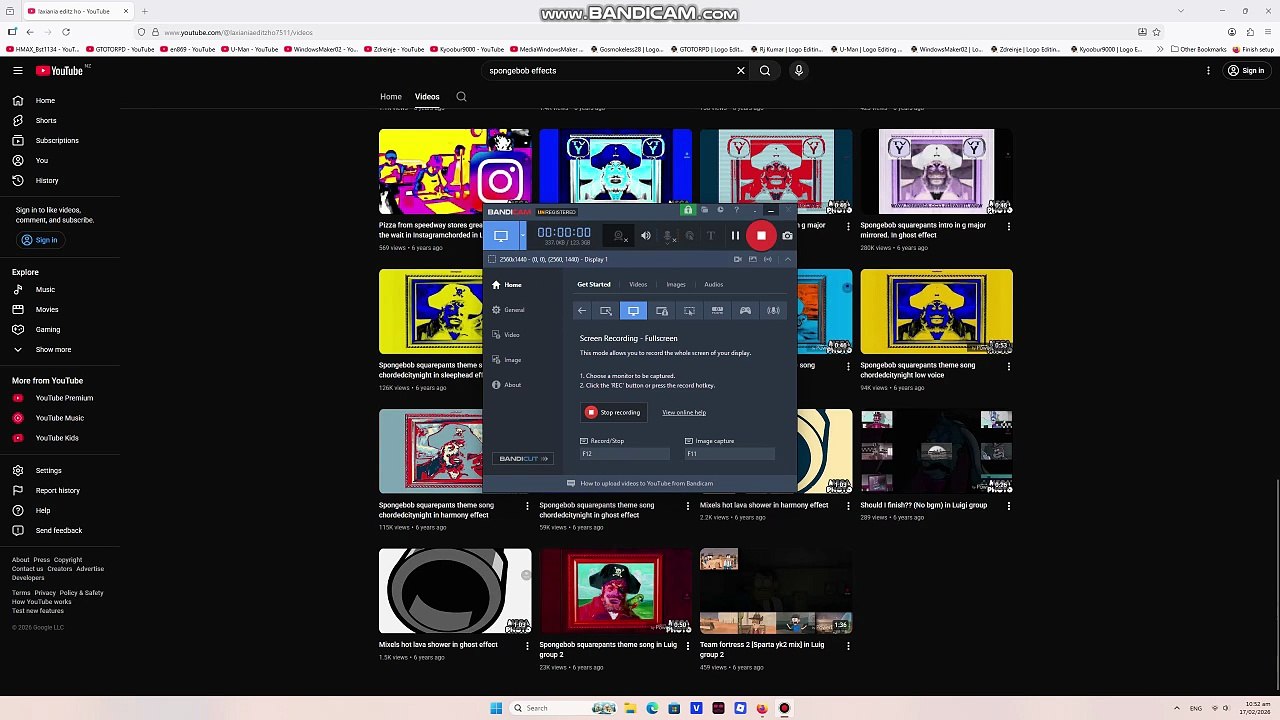Image resolution: width=1280 pixels, height=720 pixels.
Task: Select specific window lock recording mode
Action: click(662, 311)
